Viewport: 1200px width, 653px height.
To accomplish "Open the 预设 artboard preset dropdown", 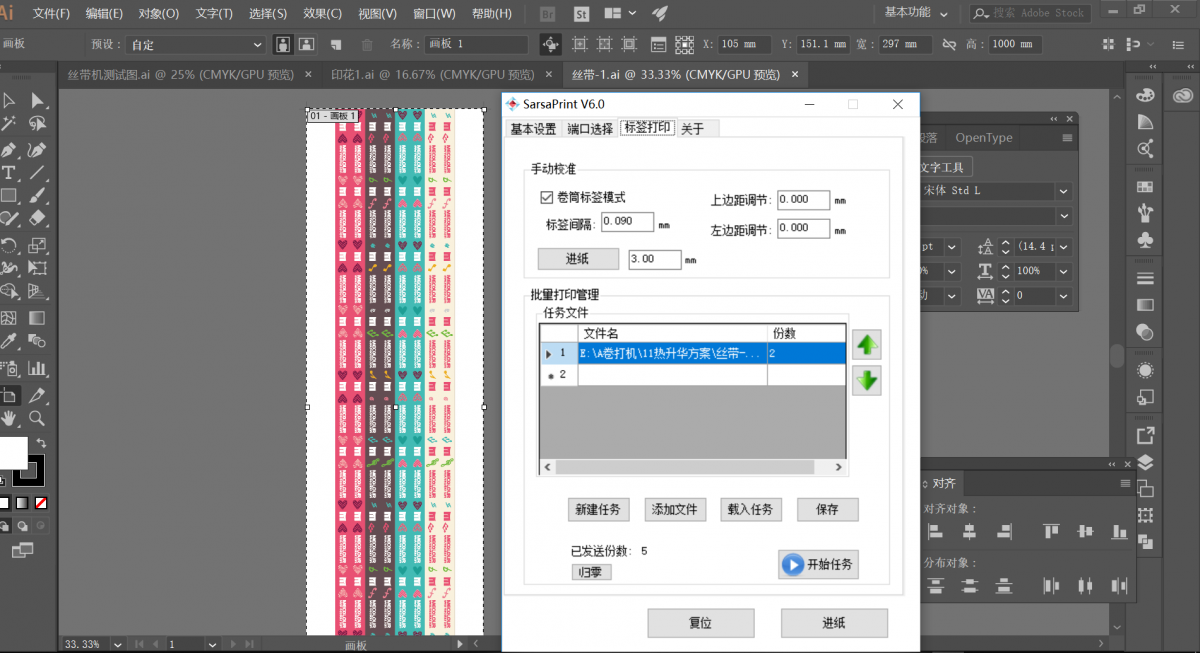I will click(x=196, y=45).
